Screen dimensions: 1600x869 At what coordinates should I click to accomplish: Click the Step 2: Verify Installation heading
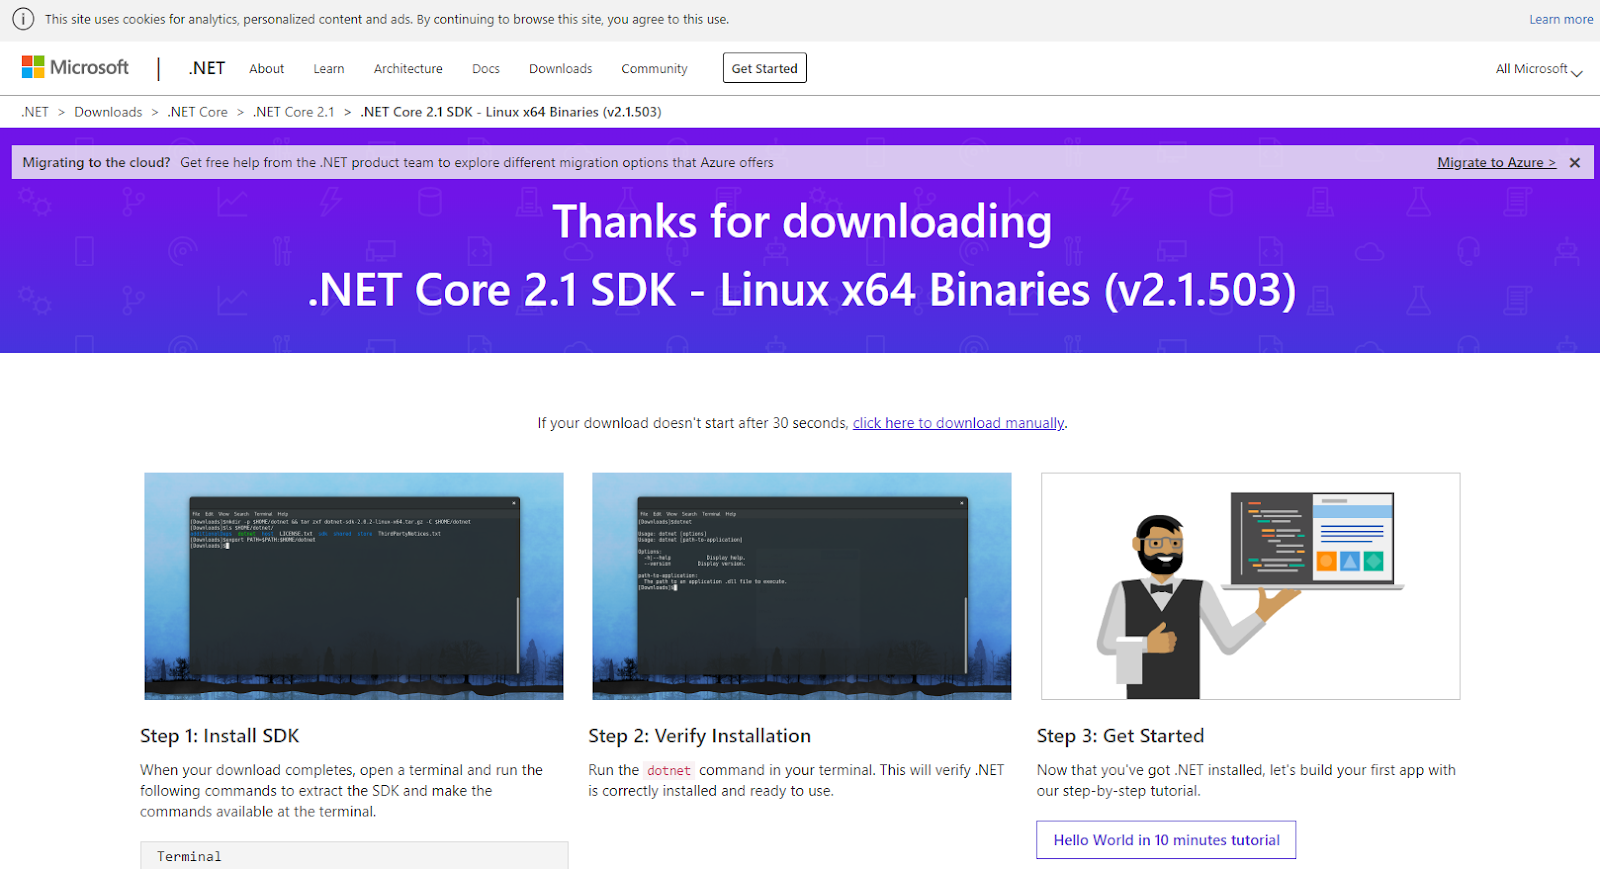pos(700,736)
